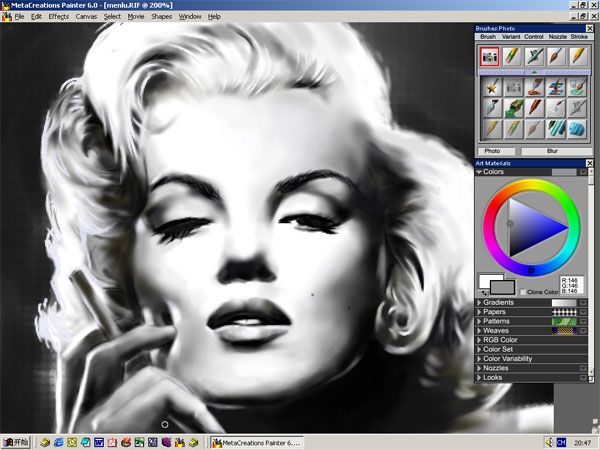Screen dimensions: 600x450
Task: Choose the water glass watercolor brush
Action: tap(577, 87)
